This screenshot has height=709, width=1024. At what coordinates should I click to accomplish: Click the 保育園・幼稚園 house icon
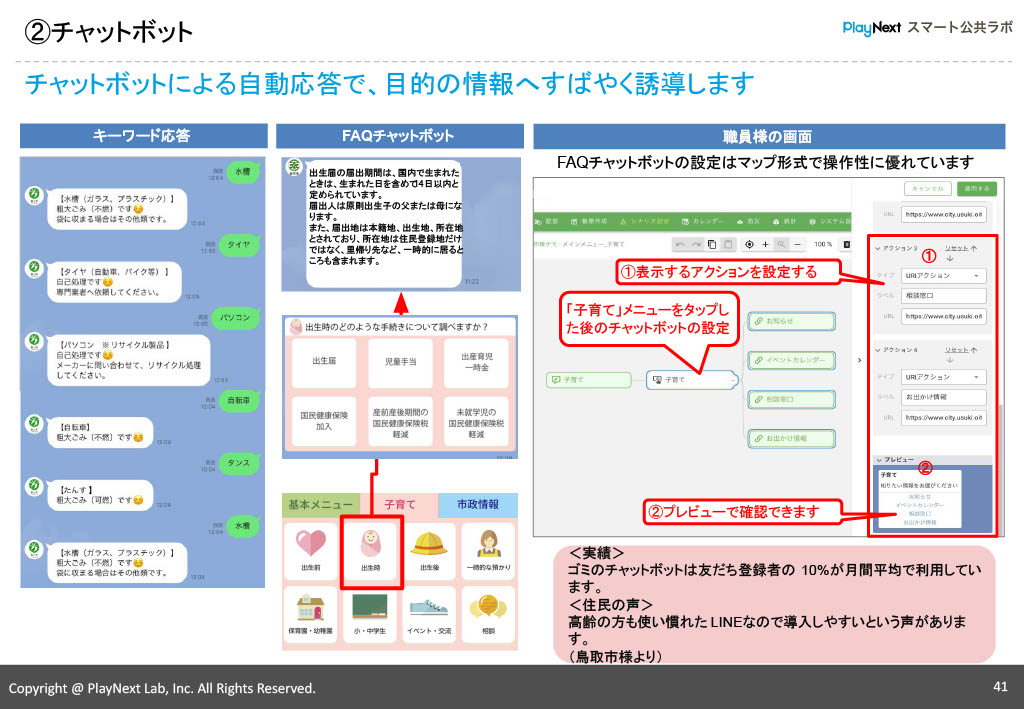pos(310,607)
